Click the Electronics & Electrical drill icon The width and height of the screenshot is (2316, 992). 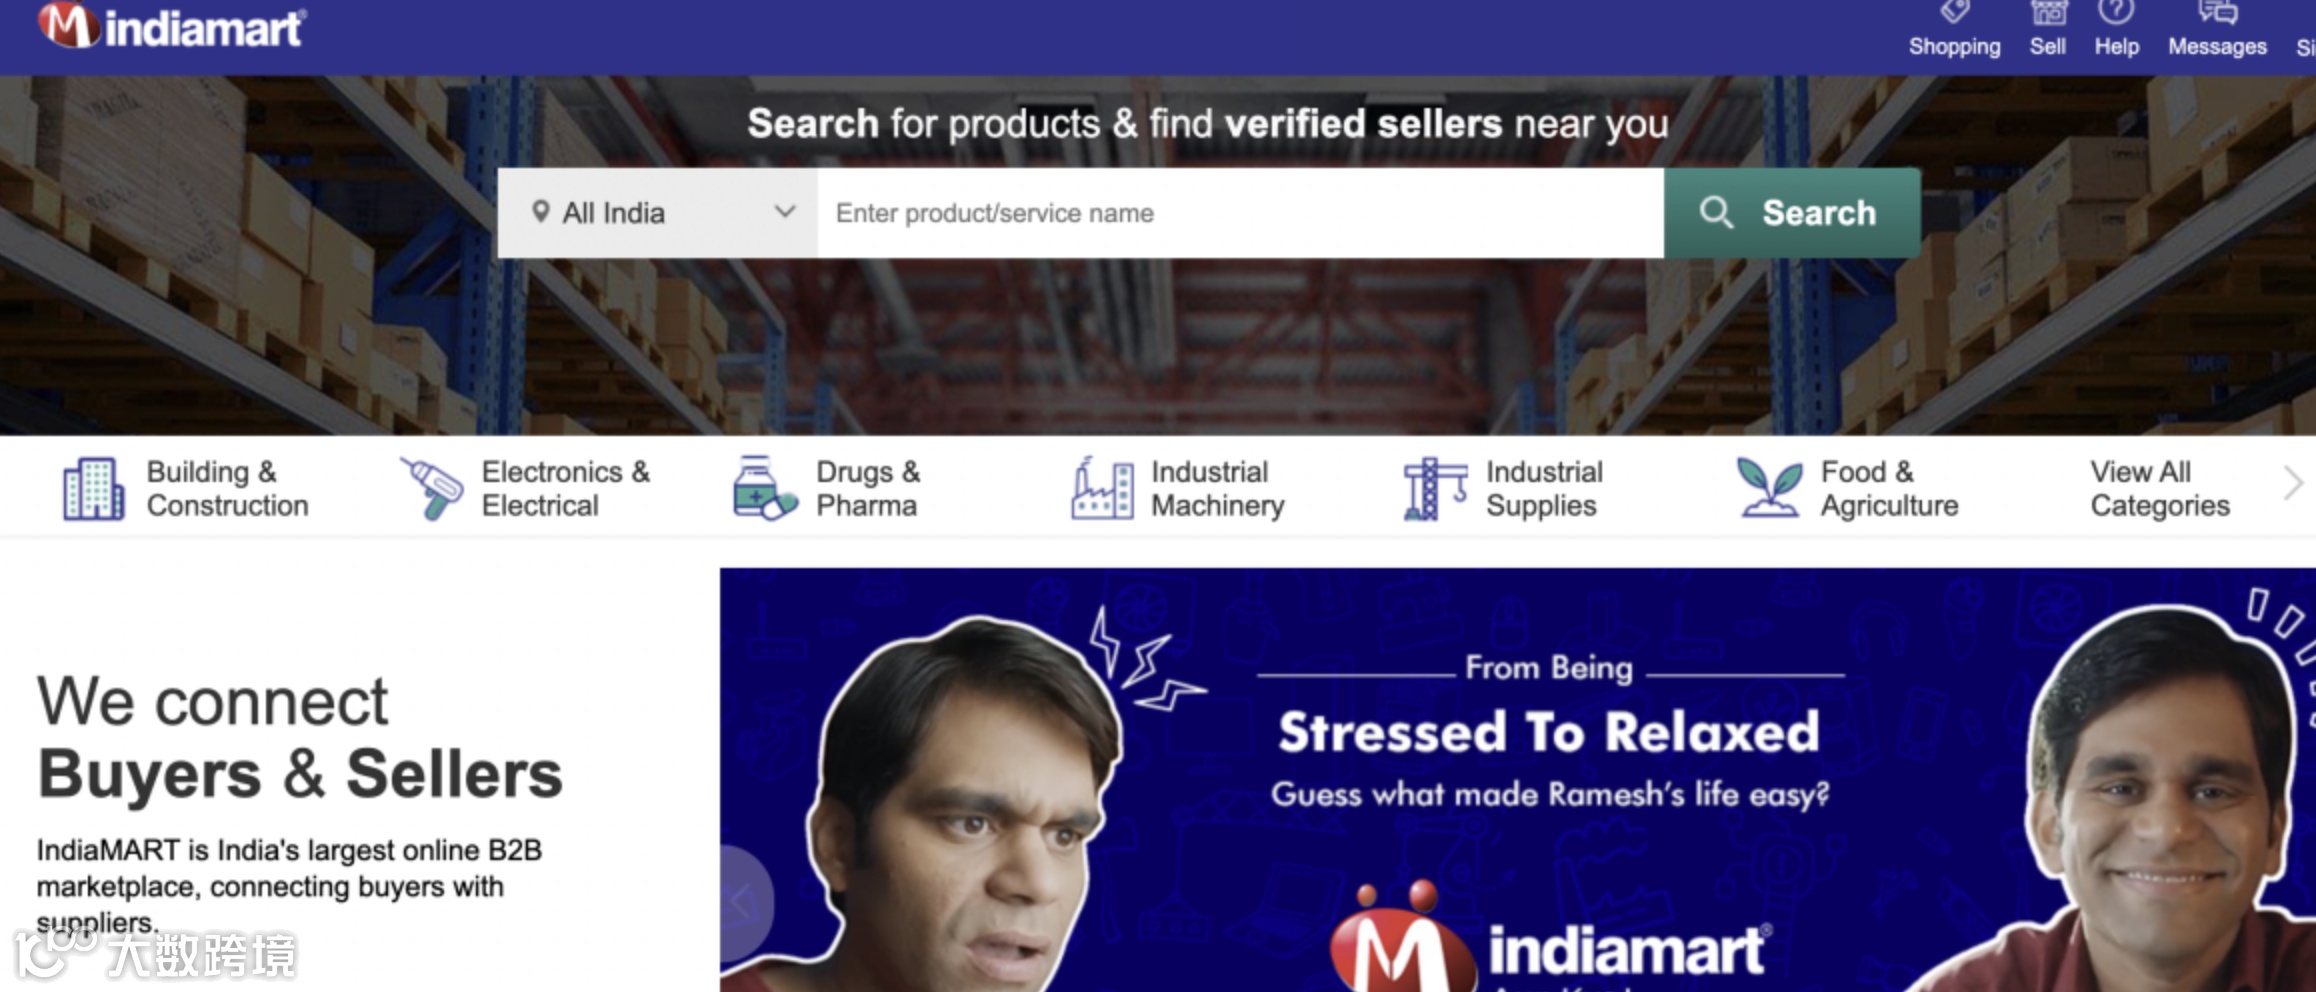[x=431, y=488]
